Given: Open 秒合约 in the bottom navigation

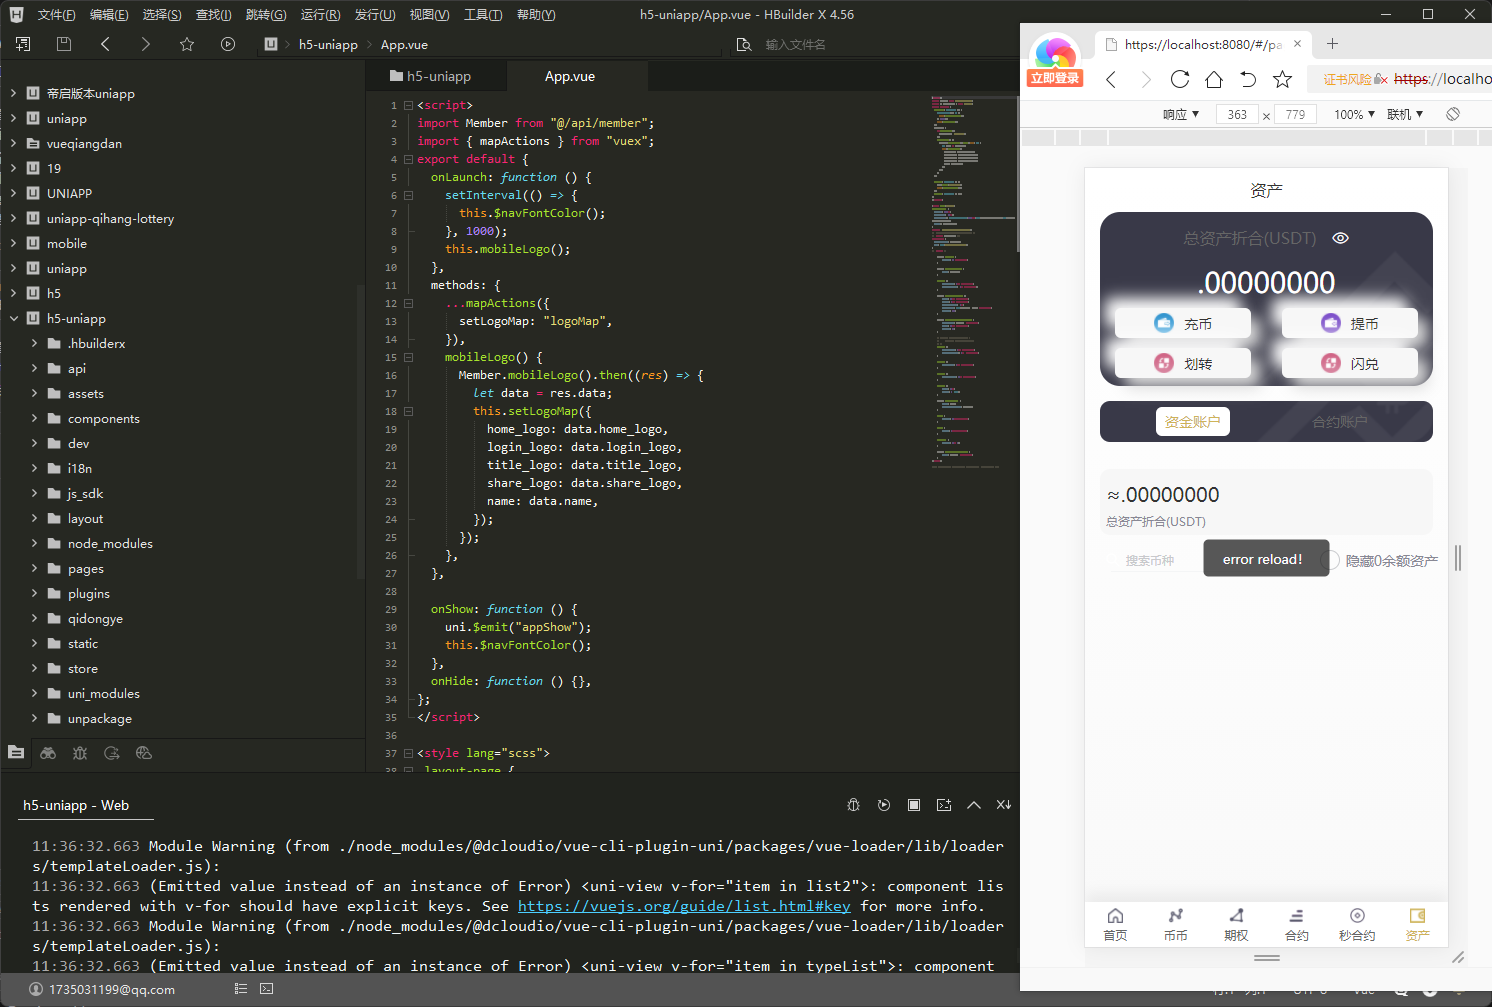Looking at the screenshot, I should point(1357,924).
